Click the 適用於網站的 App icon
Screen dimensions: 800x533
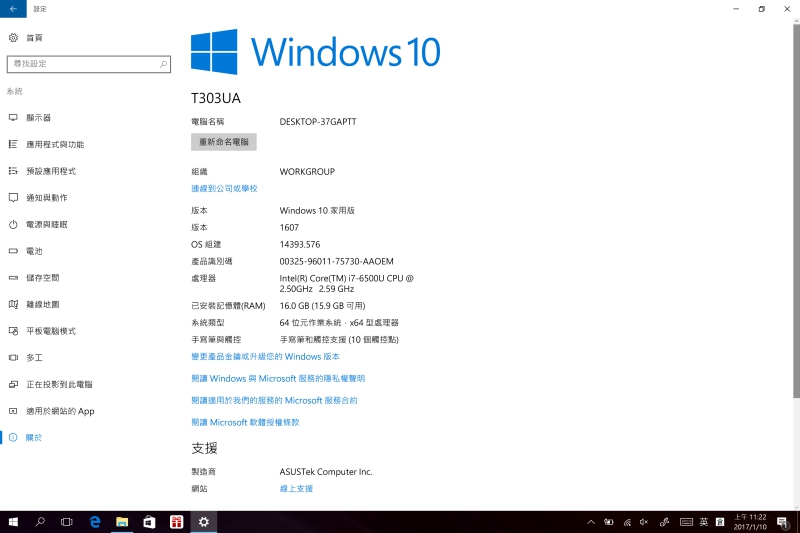13,411
